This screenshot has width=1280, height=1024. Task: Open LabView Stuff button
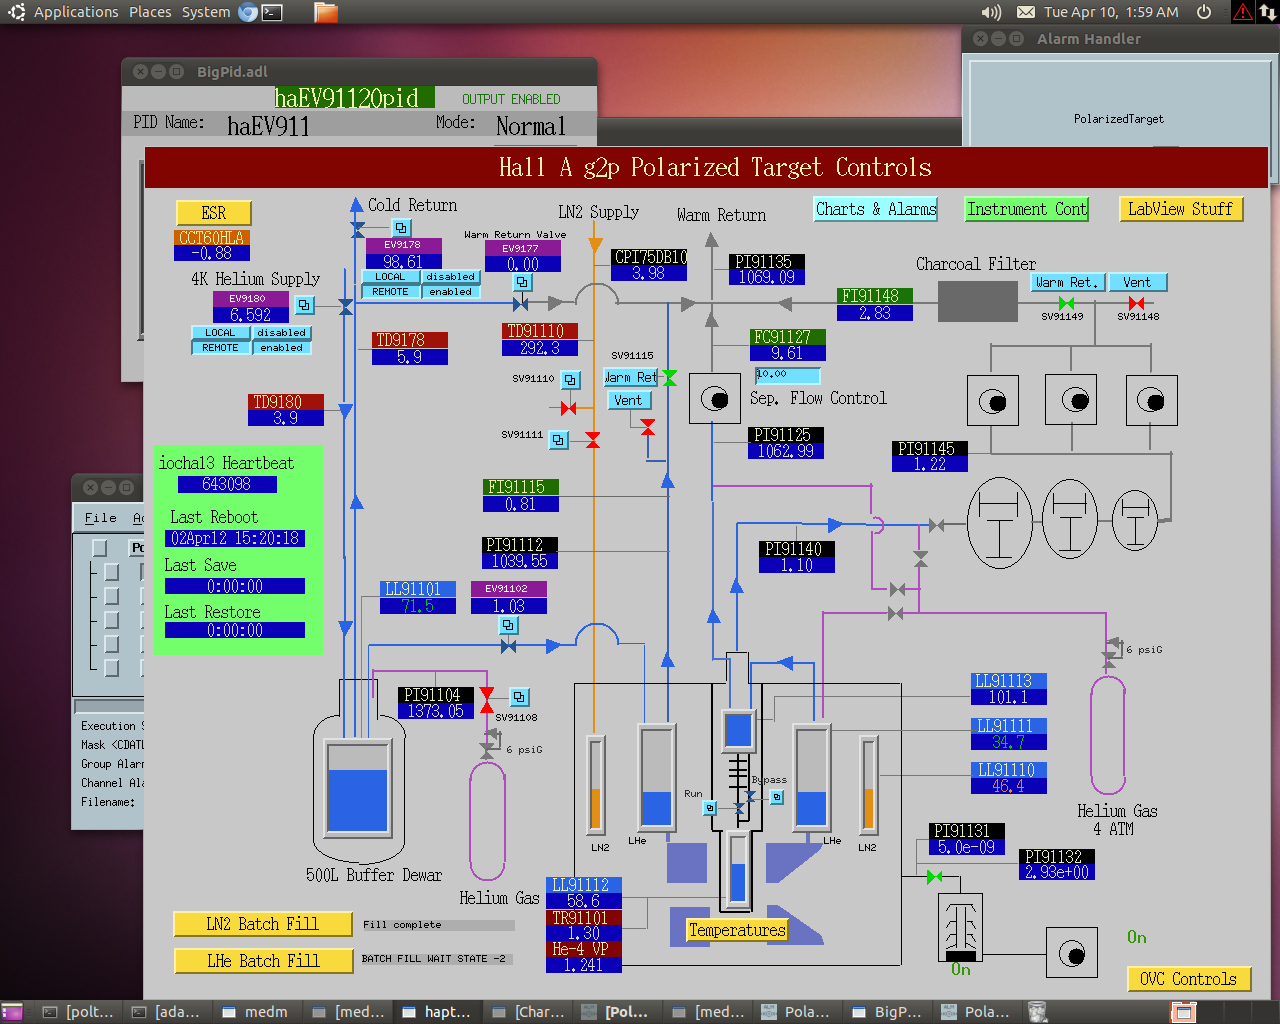(x=1181, y=209)
